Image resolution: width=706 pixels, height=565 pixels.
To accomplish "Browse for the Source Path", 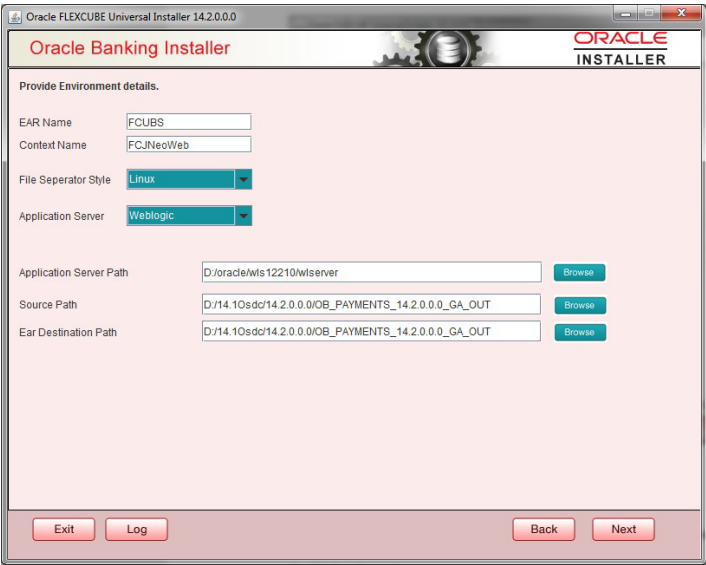I will pyautogui.click(x=580, y=305).
